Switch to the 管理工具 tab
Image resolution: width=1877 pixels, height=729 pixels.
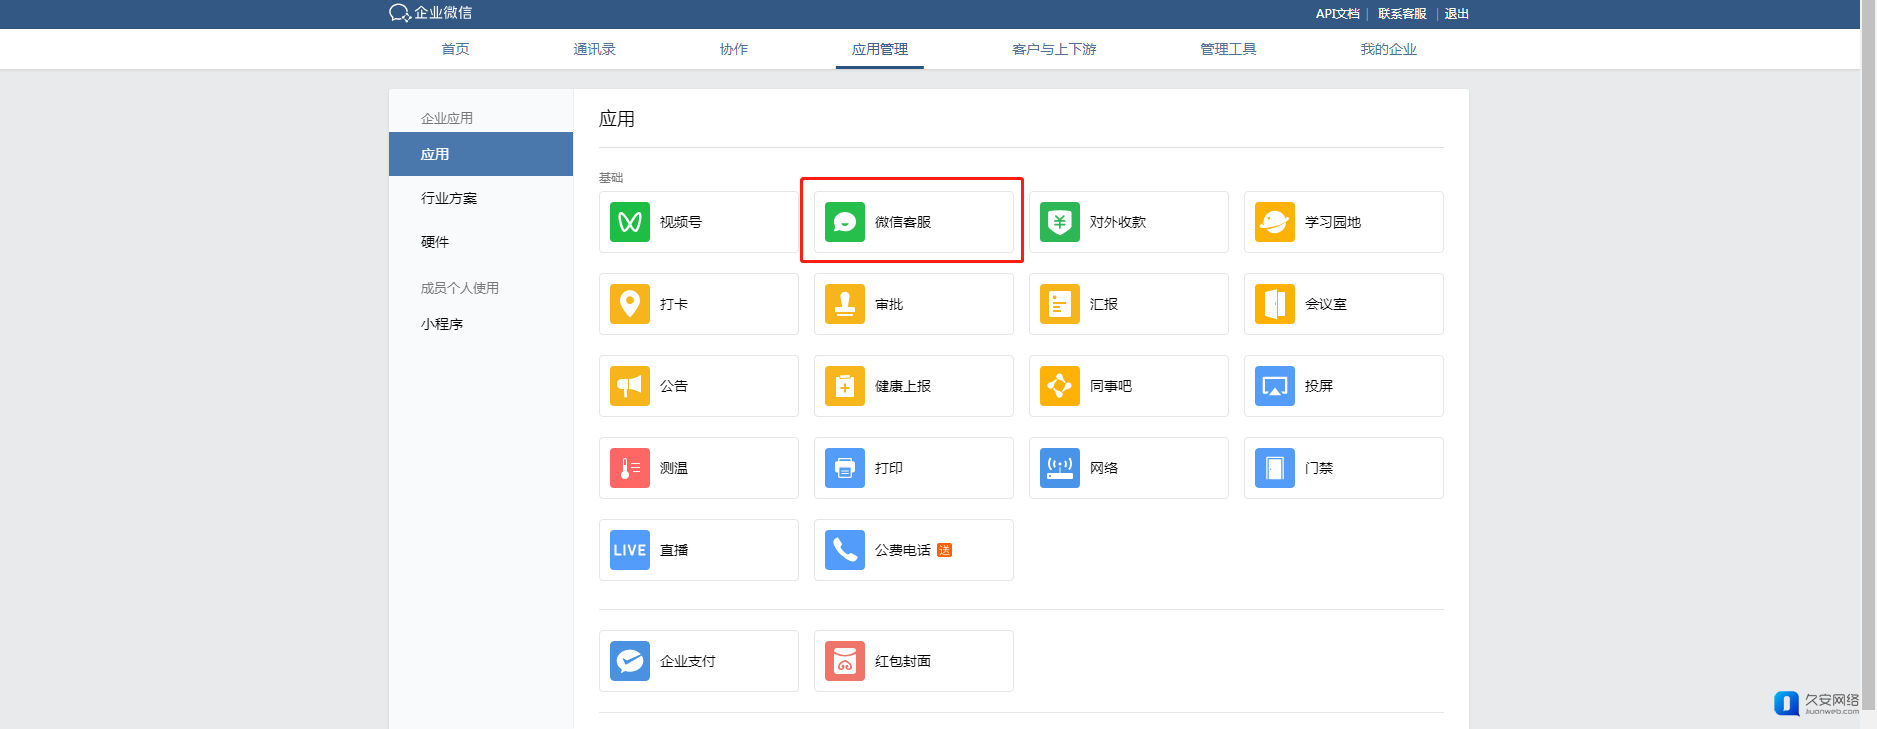(x=1228, y=49)
